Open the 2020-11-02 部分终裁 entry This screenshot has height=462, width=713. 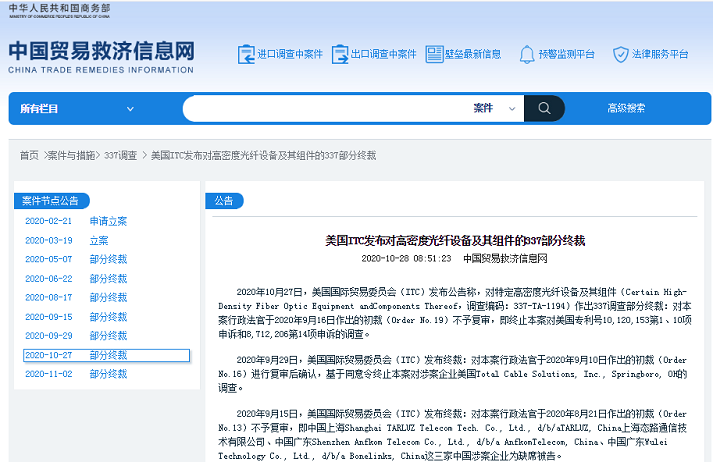(x=76, y=374)
